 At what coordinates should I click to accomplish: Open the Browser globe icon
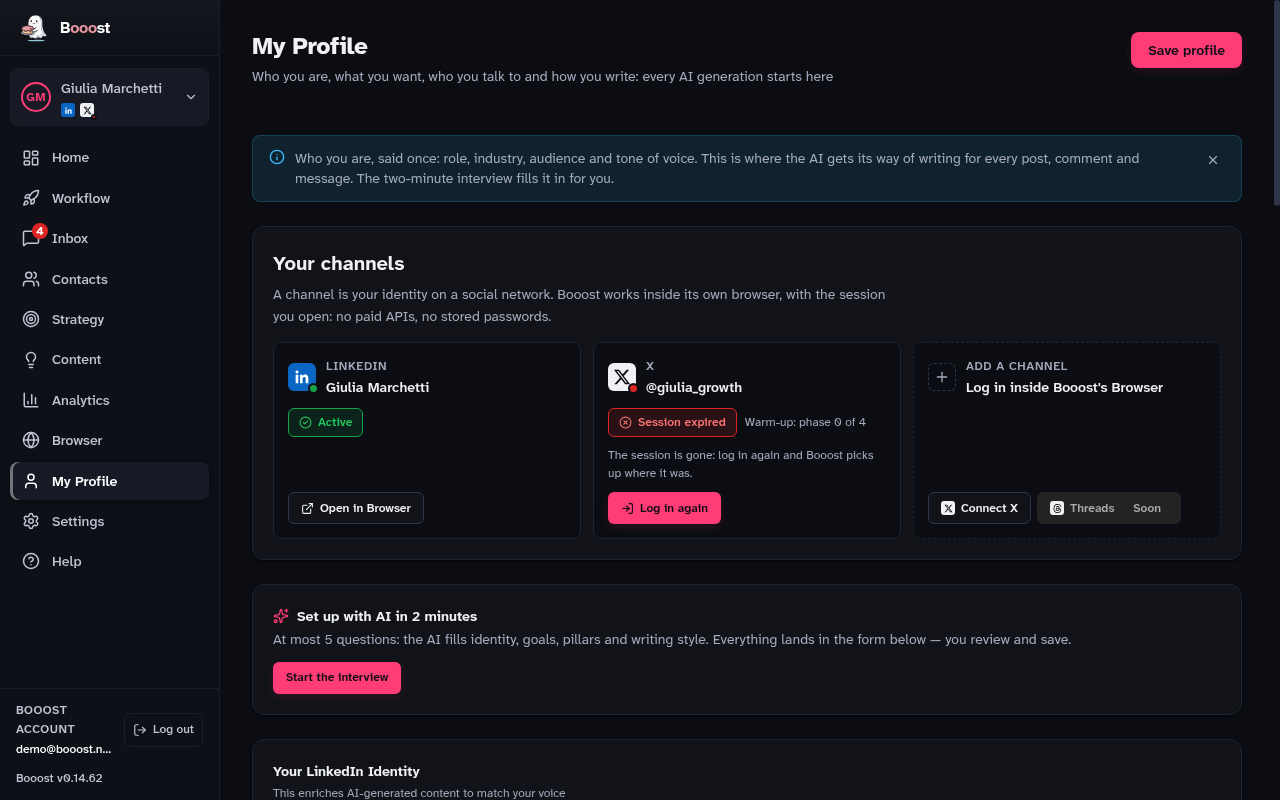click(x=31, y=440)
